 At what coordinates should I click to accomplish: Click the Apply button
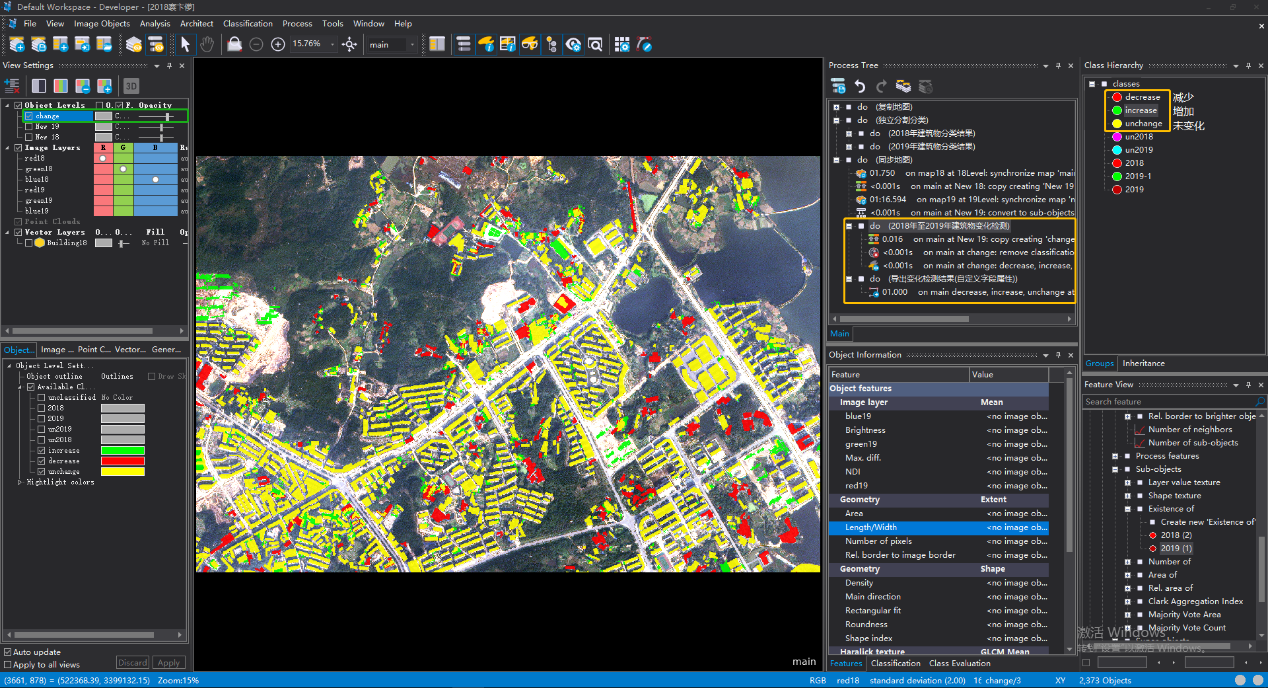pyautogui.click(x=169, y=663)
